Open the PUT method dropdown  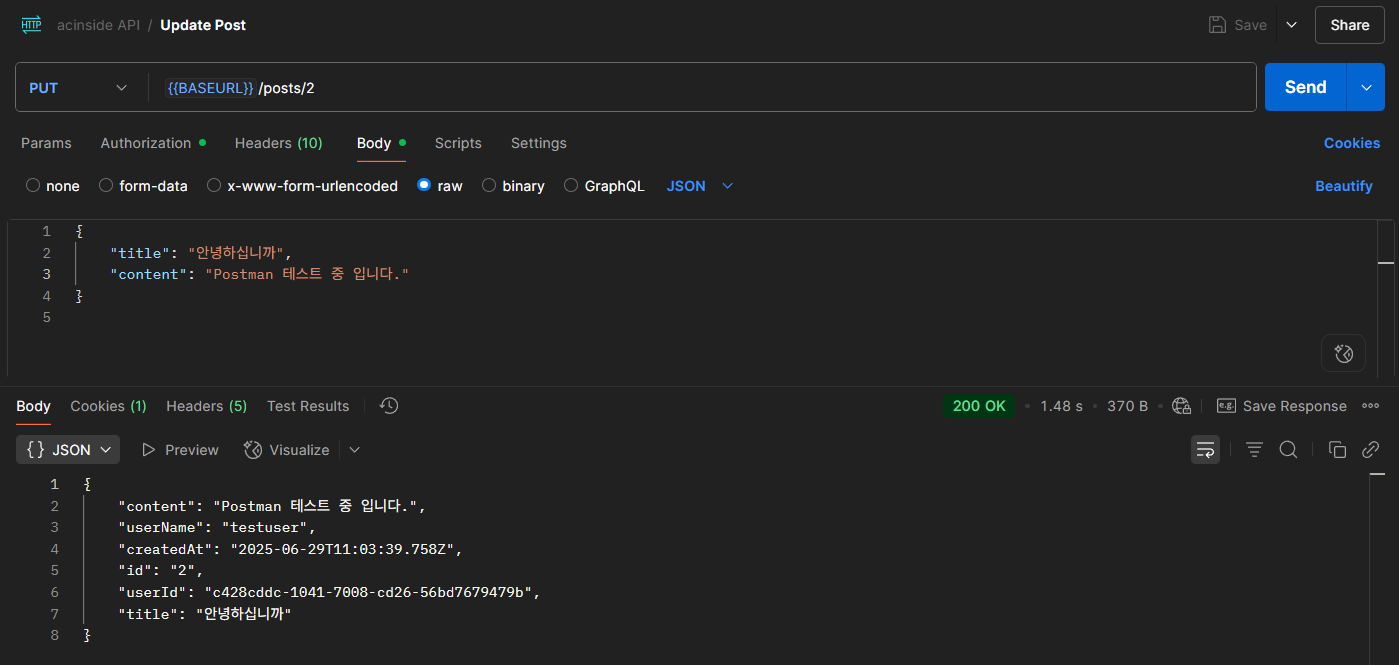(78, 88)
